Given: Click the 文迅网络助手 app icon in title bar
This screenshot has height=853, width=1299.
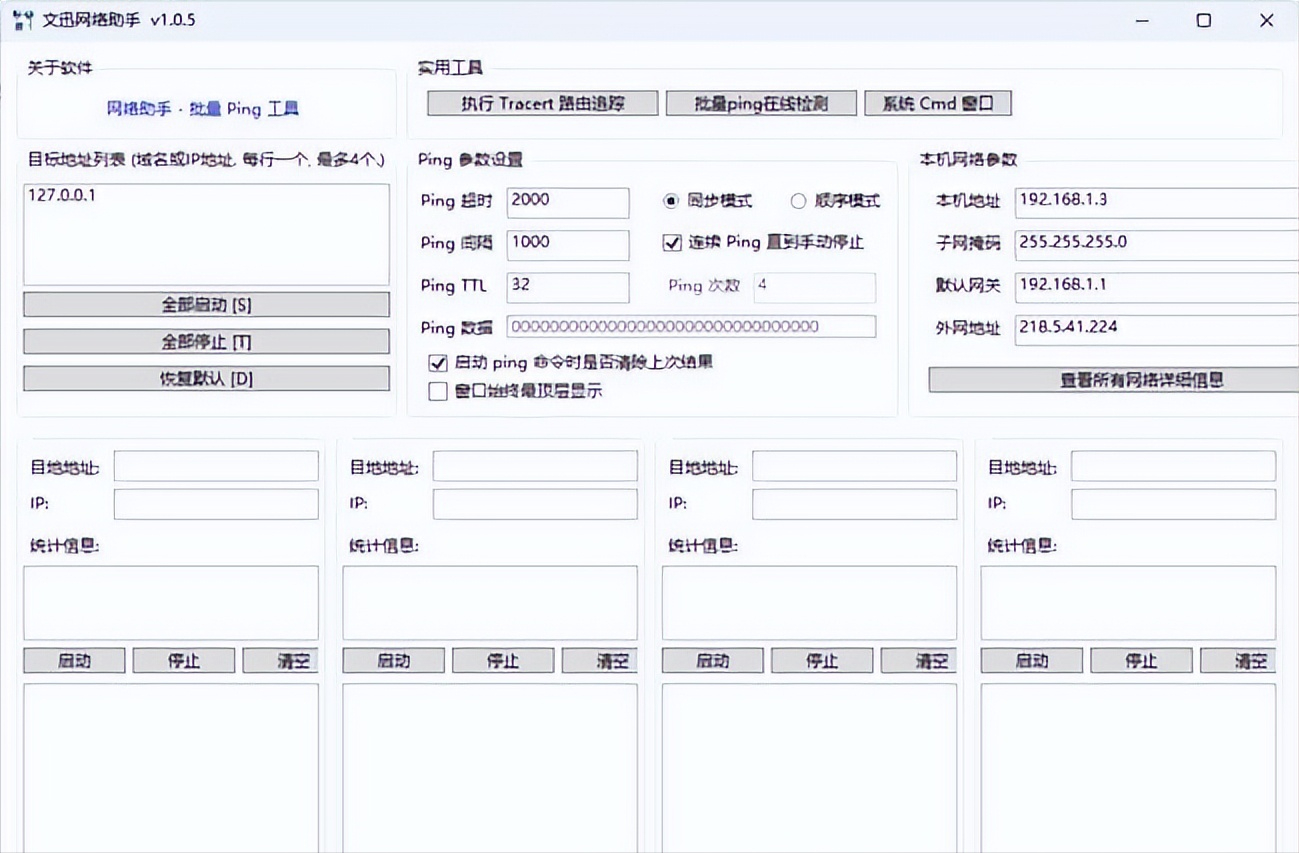Looking at the screenshot, I should (21, 20).
